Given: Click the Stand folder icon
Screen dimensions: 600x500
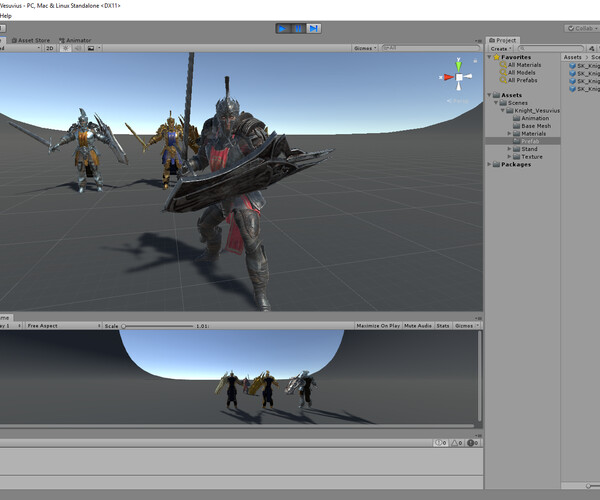Looking at the screenshot, I should coord(516,149).
